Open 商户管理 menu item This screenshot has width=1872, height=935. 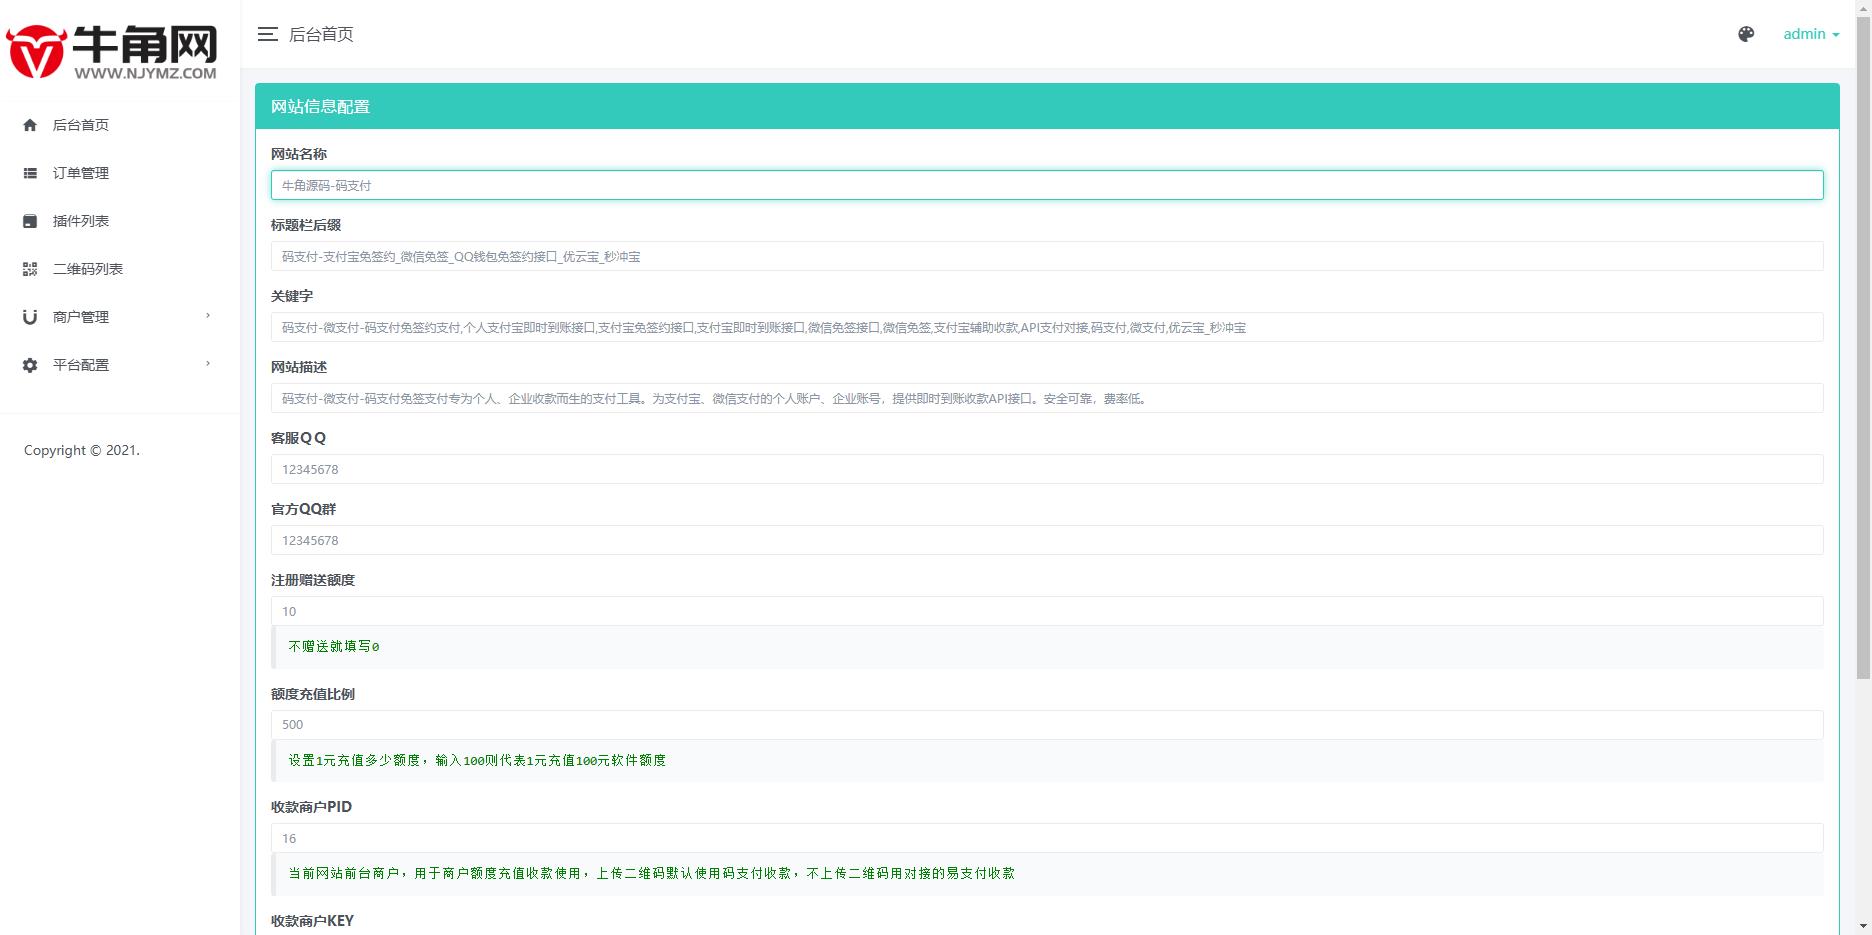120,317
